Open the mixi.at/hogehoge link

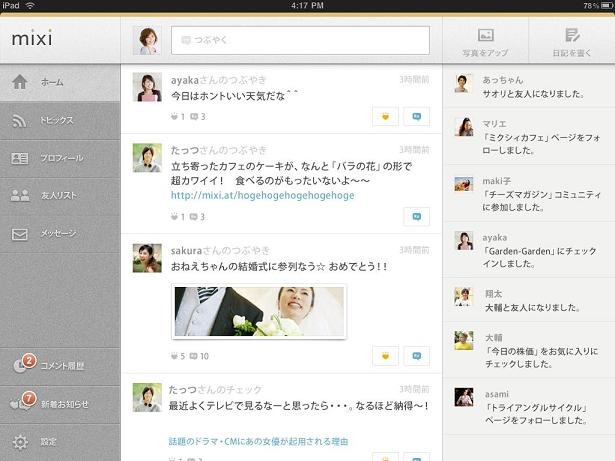tap(262, 195)
